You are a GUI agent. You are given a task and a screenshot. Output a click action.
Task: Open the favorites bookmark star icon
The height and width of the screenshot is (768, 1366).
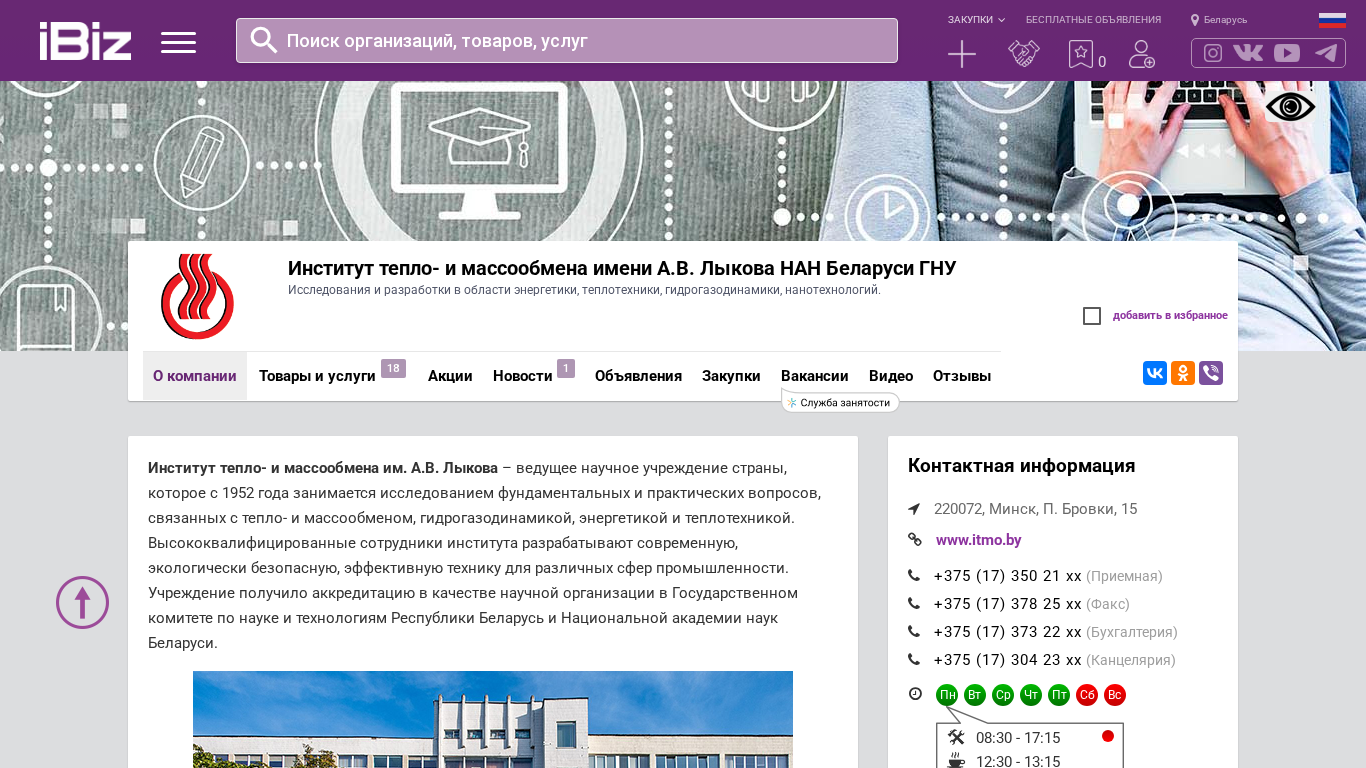(x=1081, y=54)
